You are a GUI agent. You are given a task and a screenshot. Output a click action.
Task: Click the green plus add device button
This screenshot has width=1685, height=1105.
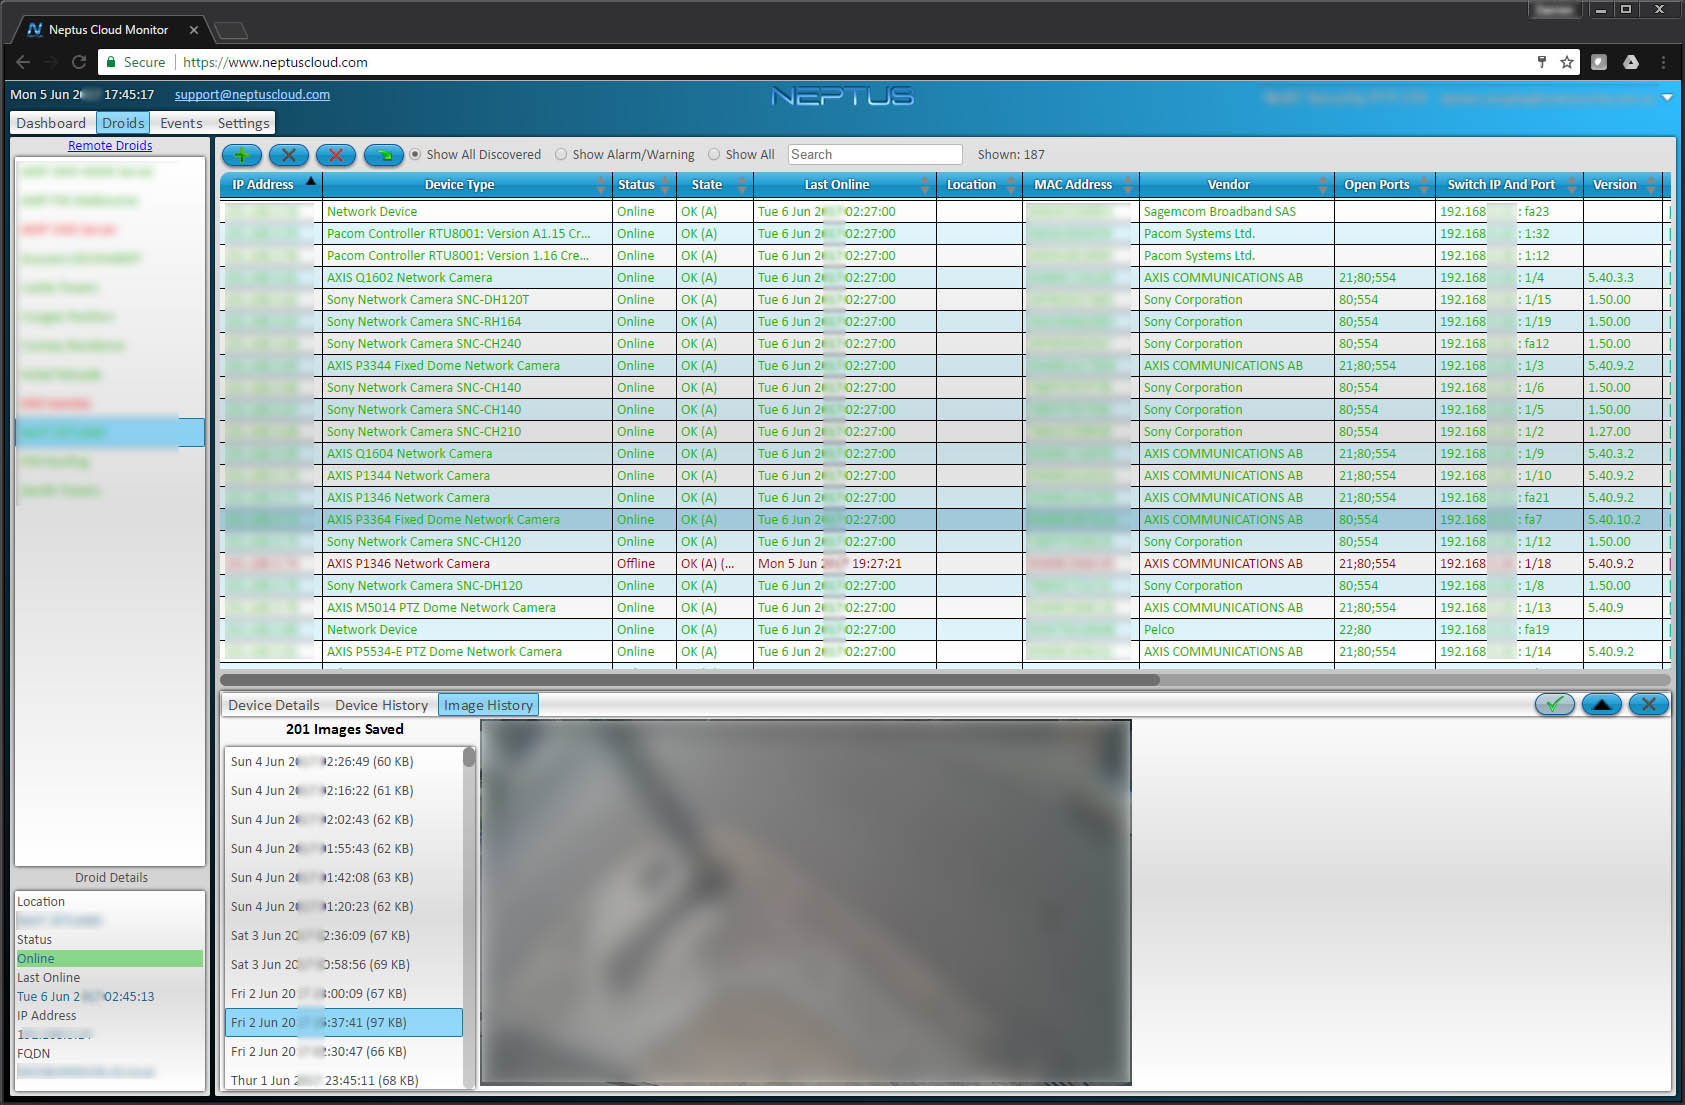(x=241, y=154)
